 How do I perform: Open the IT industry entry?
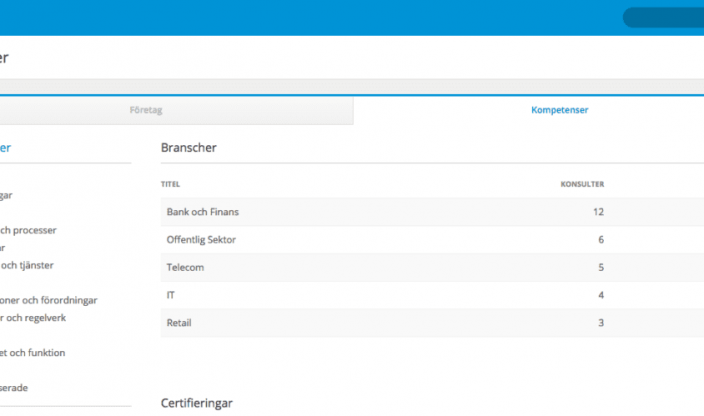click(x=171, y=295)
